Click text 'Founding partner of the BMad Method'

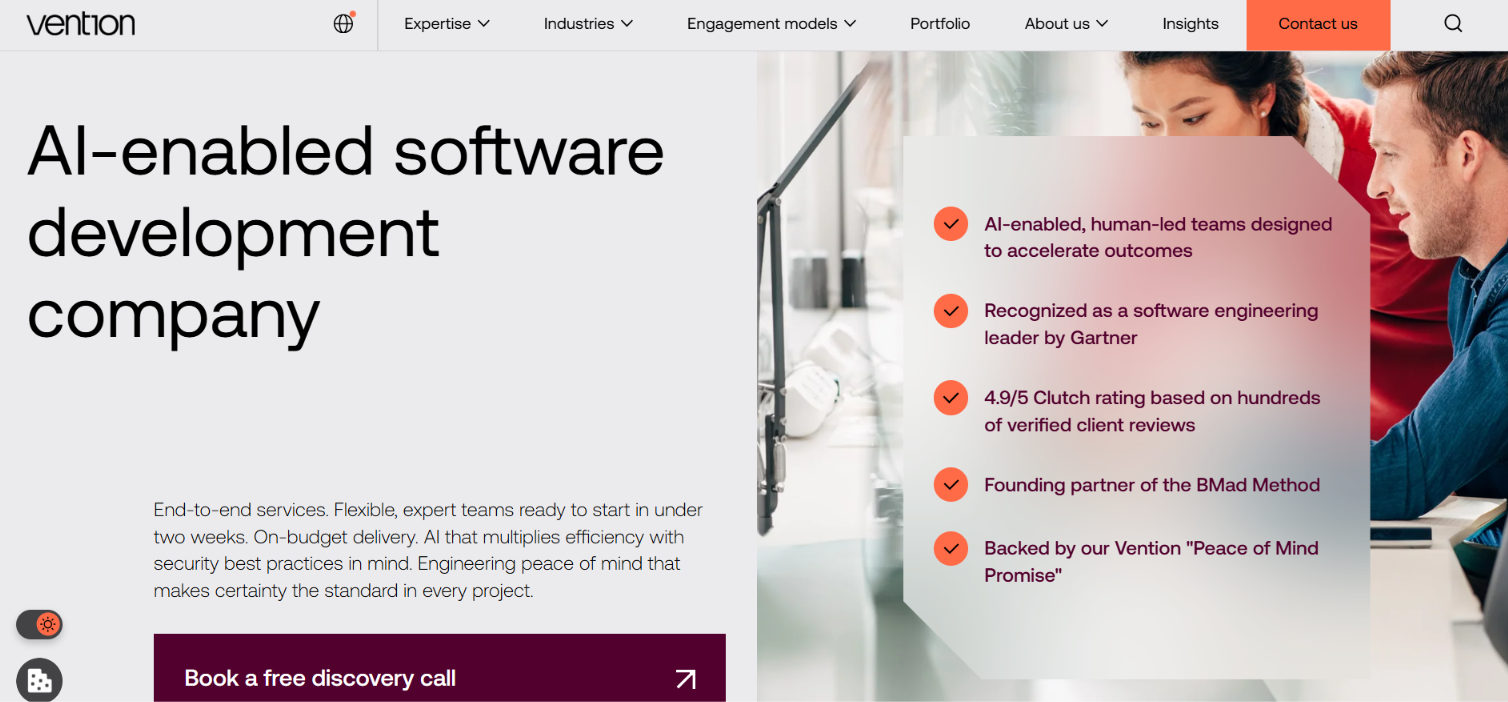[1152, 485]
